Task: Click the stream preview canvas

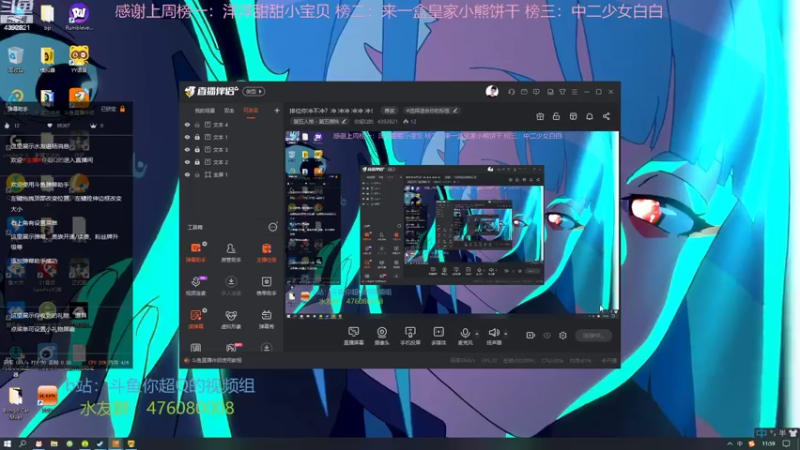Action: pyautogui.click(x=452, y=222)
